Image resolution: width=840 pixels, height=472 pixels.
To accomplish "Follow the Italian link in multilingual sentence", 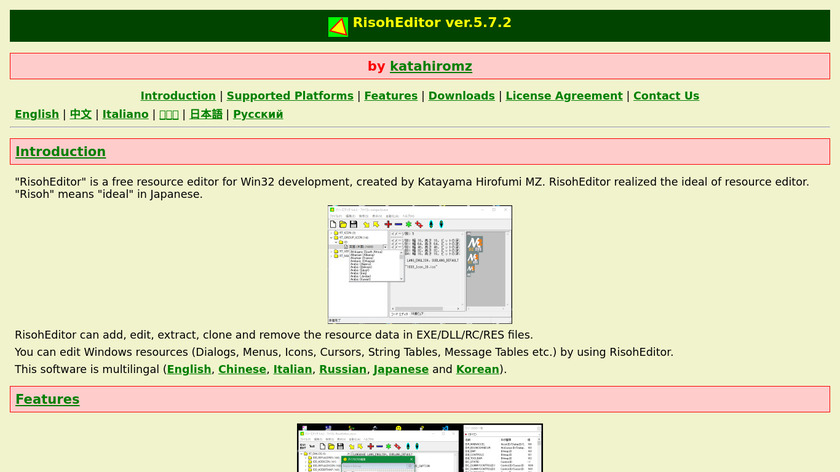I will [292, 369].
